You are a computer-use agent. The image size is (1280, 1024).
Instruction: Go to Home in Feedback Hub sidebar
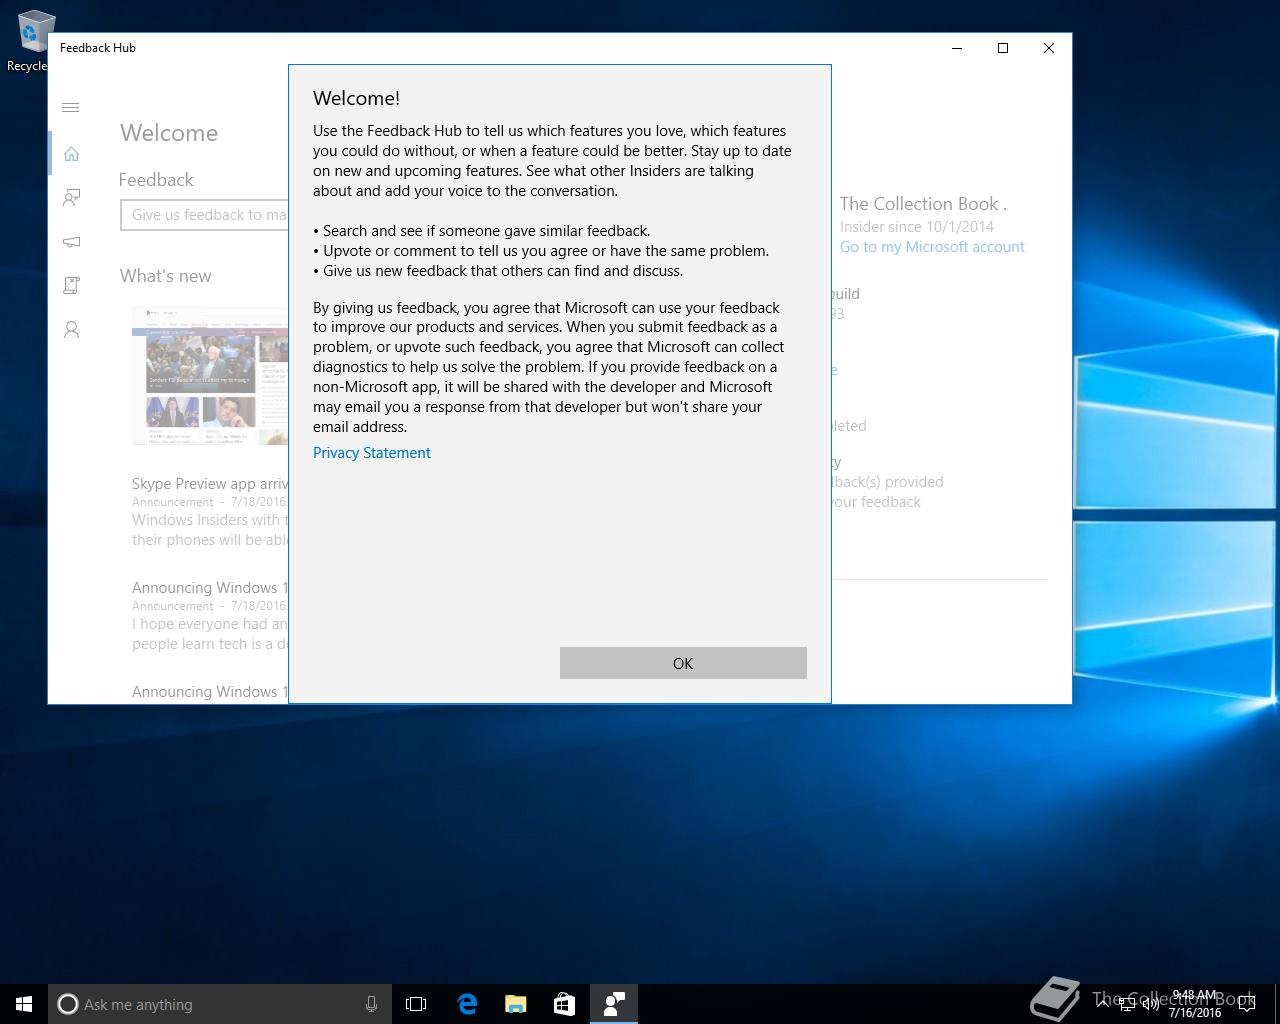point(71,154)
